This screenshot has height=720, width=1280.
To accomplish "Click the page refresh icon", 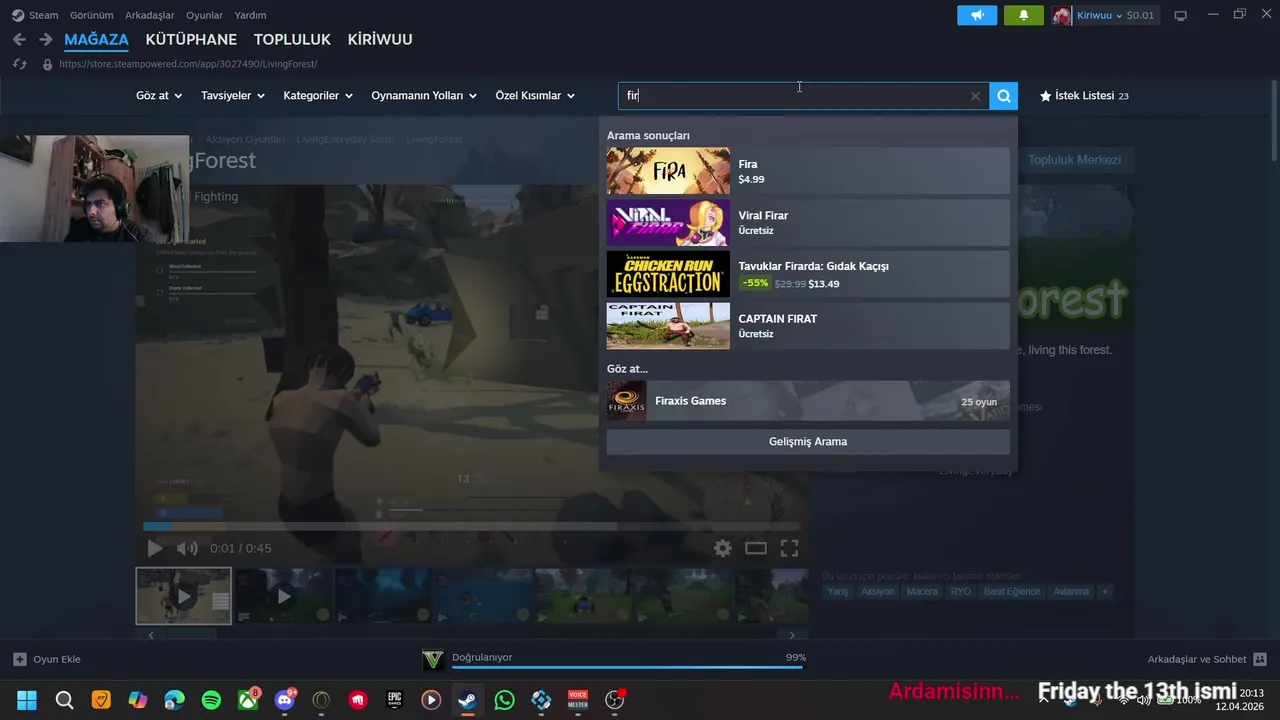I will pyautogui.click(x=19, y=64).
